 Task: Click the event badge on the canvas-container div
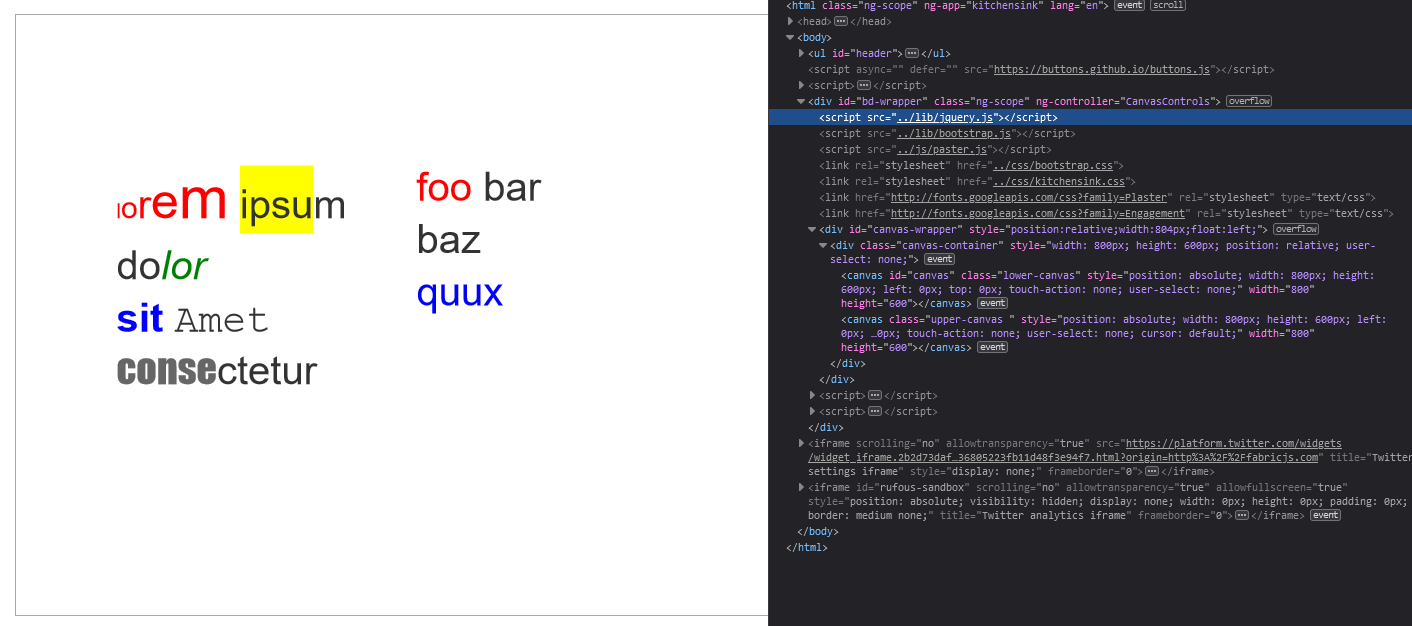point(939,259)
